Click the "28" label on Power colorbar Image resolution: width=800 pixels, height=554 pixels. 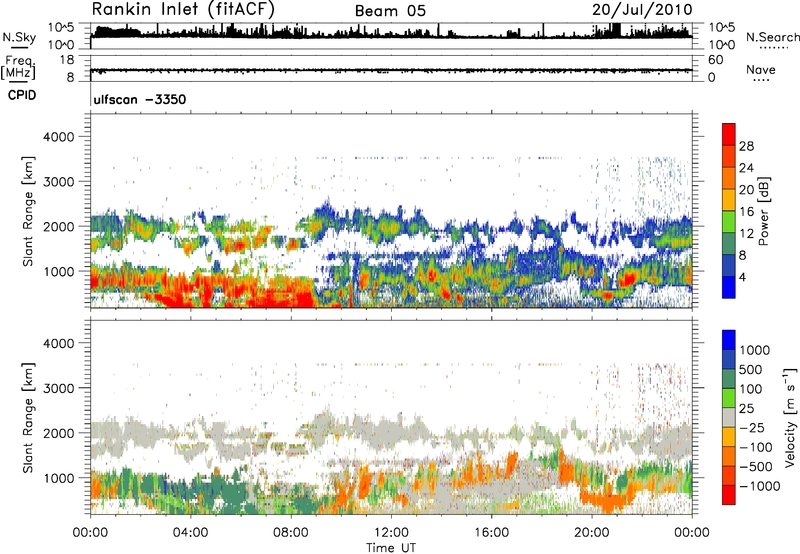(x=746, y=146)
